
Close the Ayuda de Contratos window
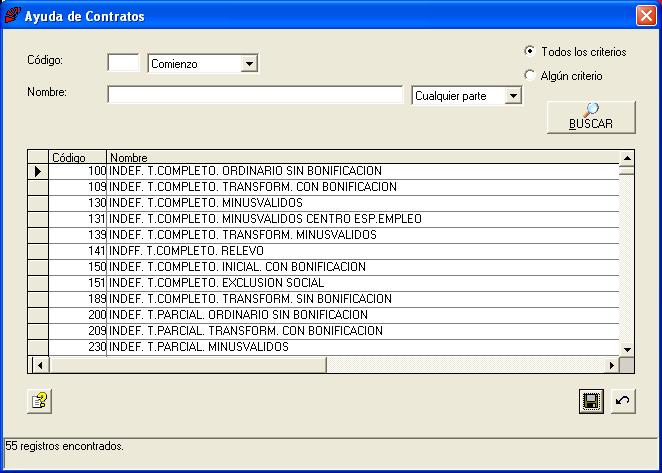pos(646,16)
